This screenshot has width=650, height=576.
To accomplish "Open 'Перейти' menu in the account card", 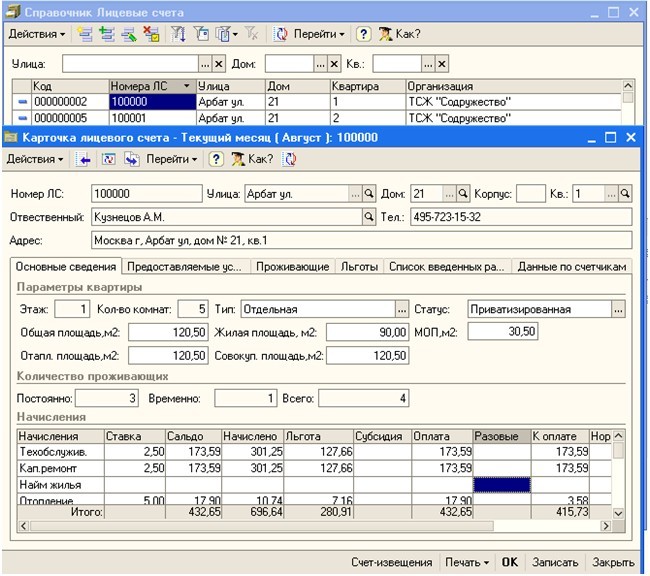I will 171,159.
